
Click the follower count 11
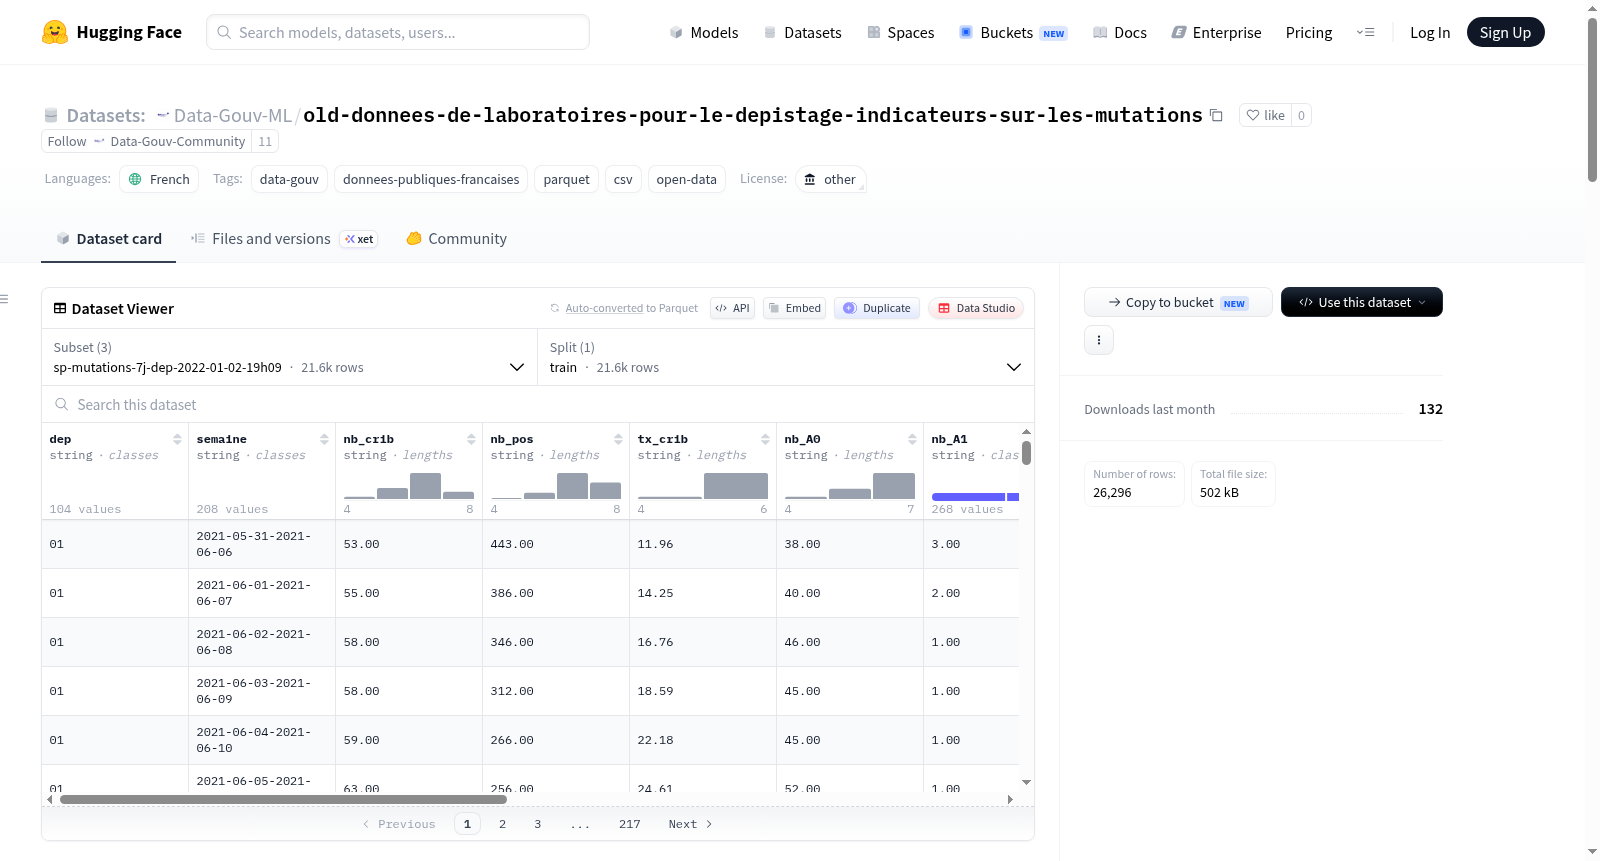[x=265, y=141]
